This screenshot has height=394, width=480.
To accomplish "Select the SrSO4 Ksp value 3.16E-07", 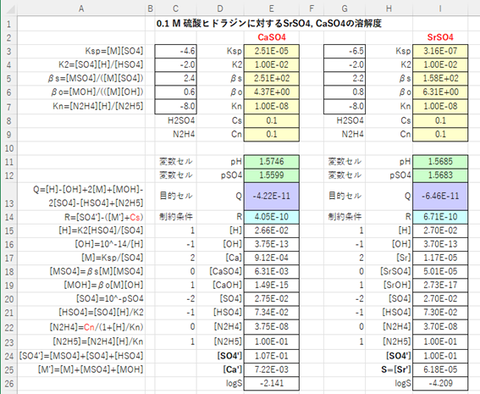I will [440, 51].
